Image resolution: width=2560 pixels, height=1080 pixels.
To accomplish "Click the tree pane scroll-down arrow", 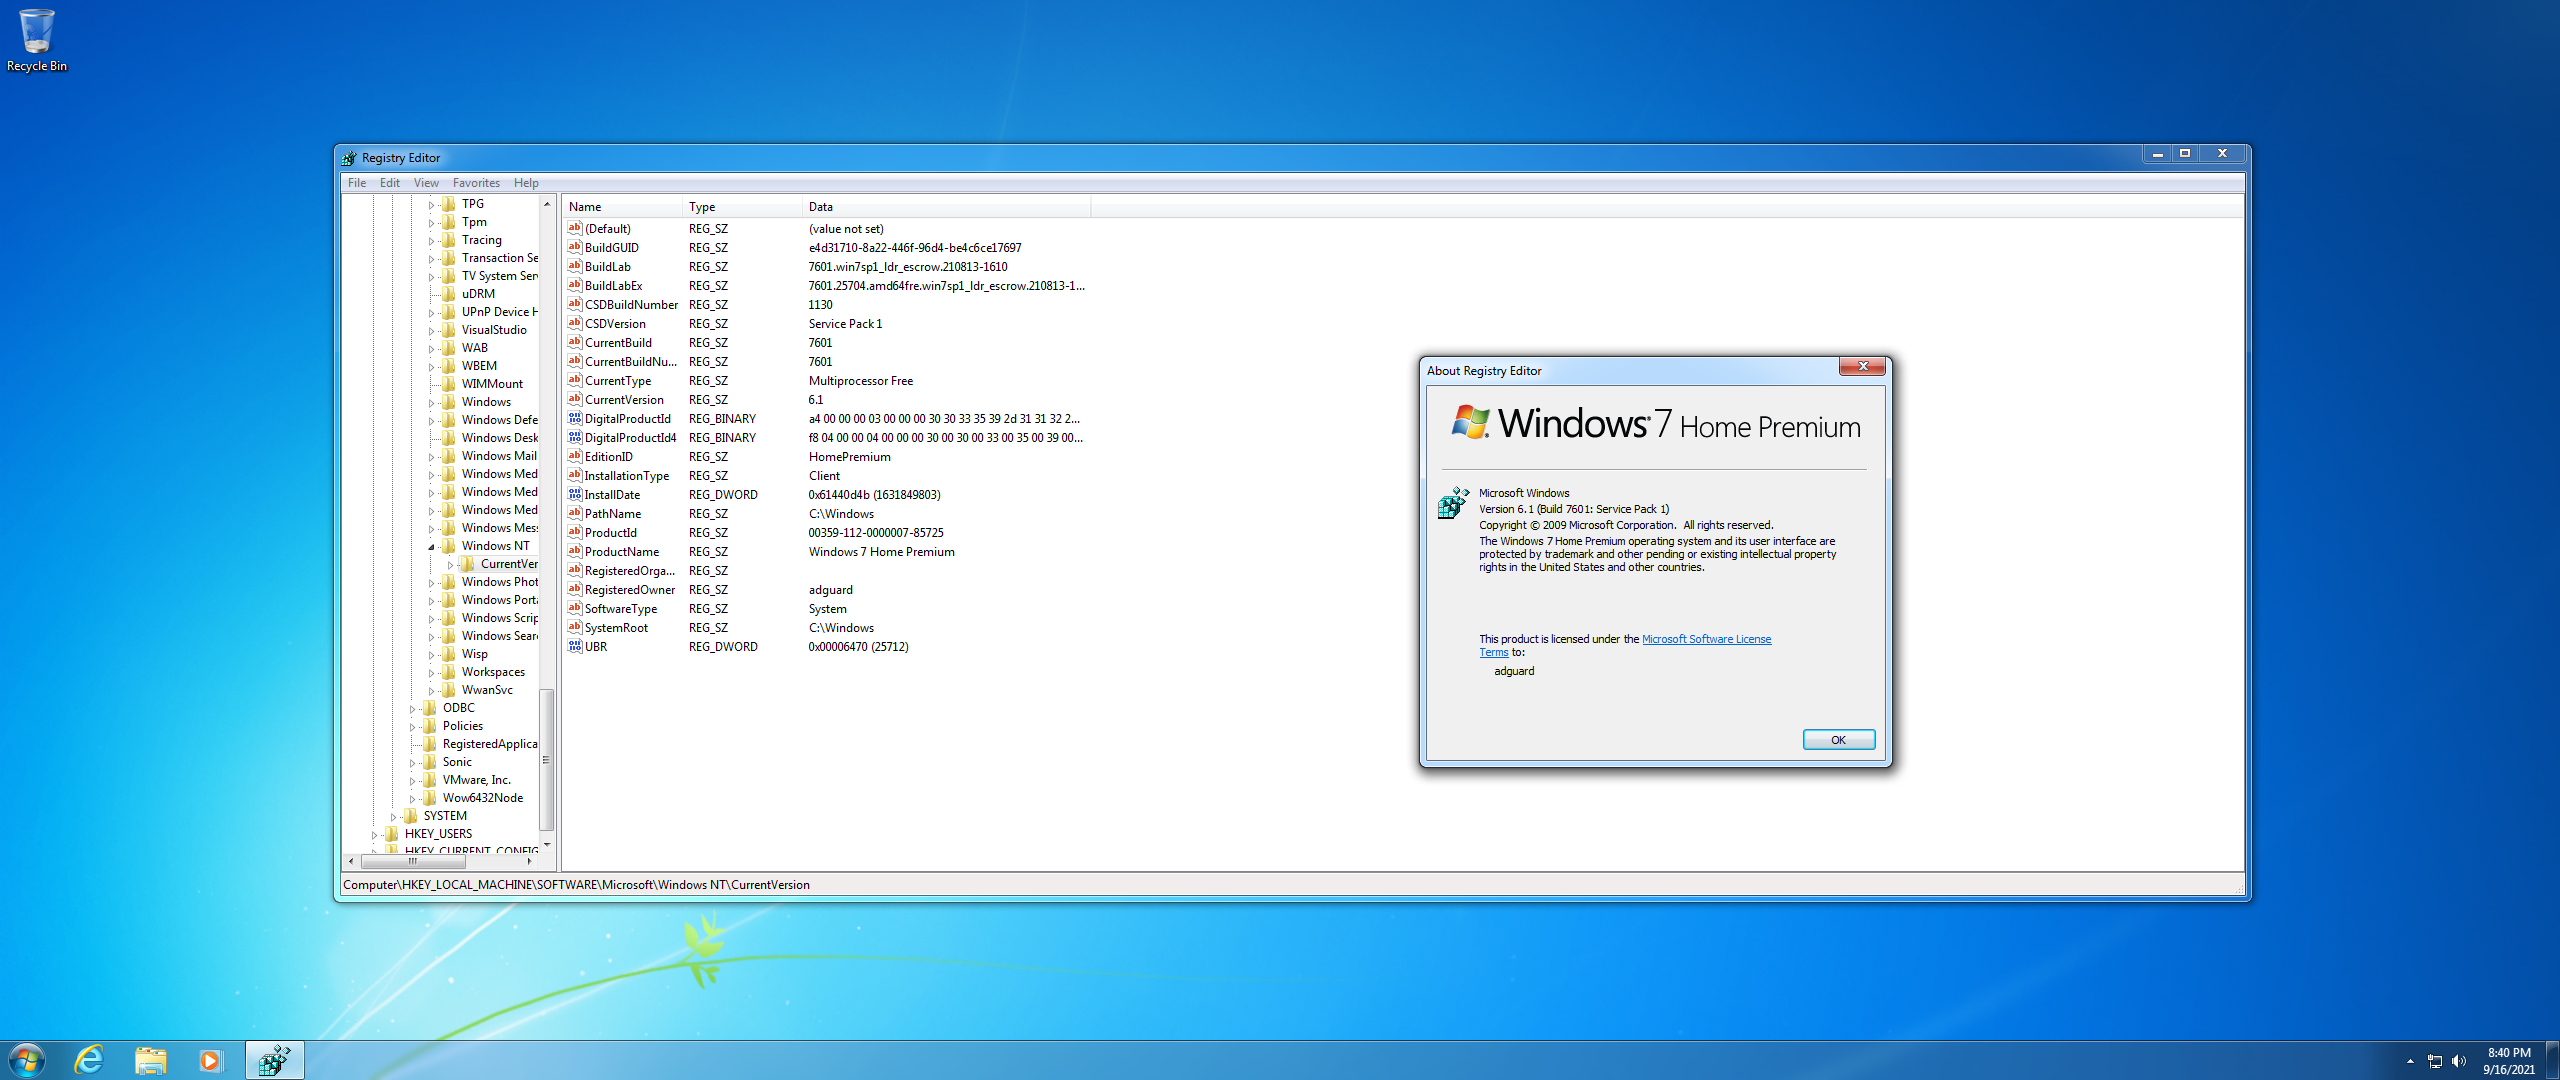I will 546,845.
